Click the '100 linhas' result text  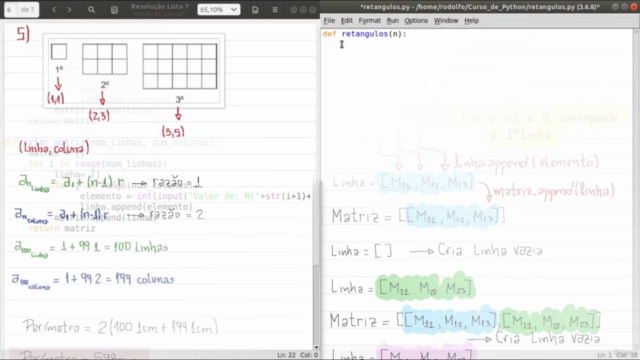[x=141, y=247]
